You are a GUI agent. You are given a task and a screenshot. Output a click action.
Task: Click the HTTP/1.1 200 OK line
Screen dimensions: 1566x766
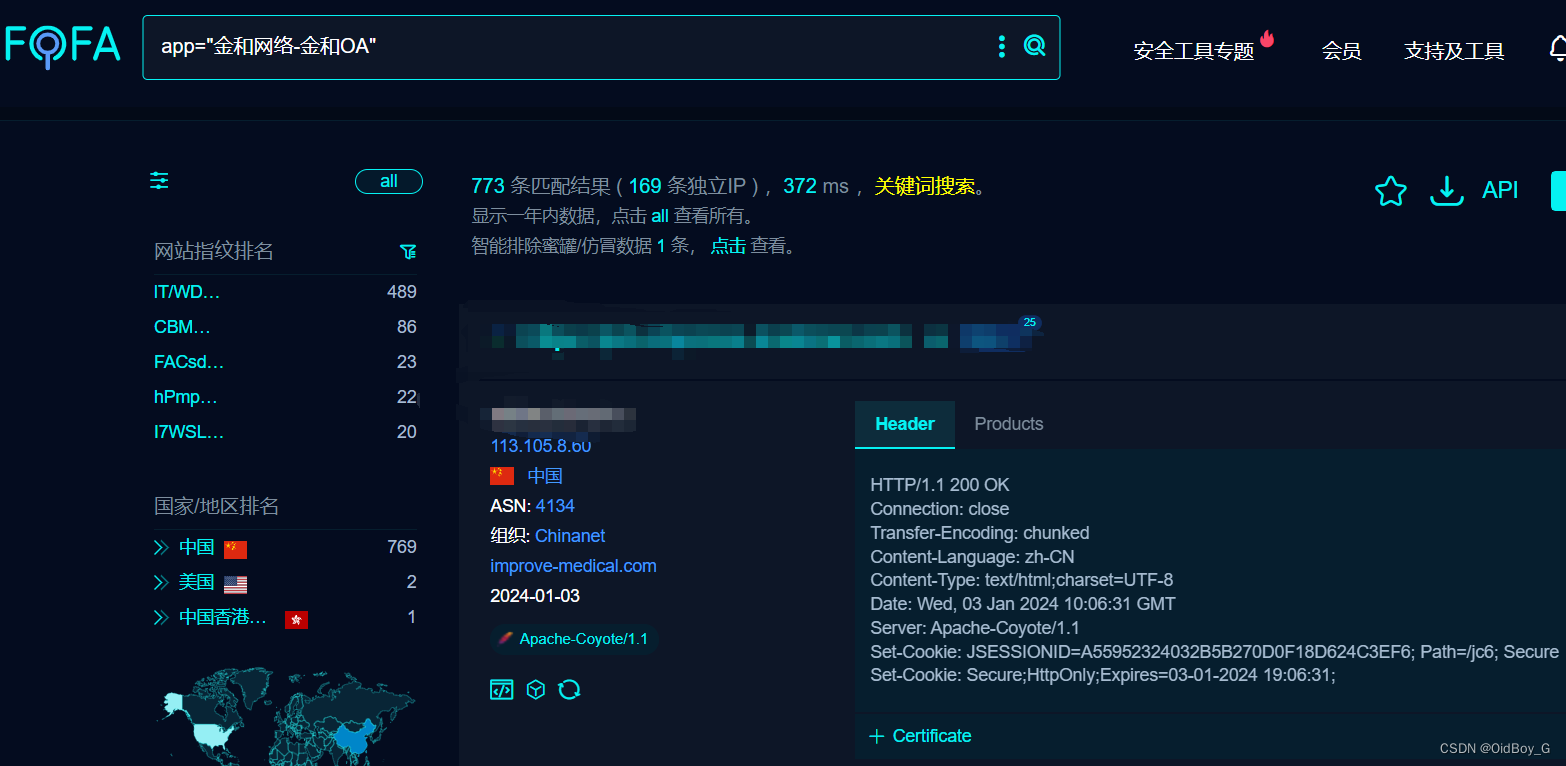940,485
